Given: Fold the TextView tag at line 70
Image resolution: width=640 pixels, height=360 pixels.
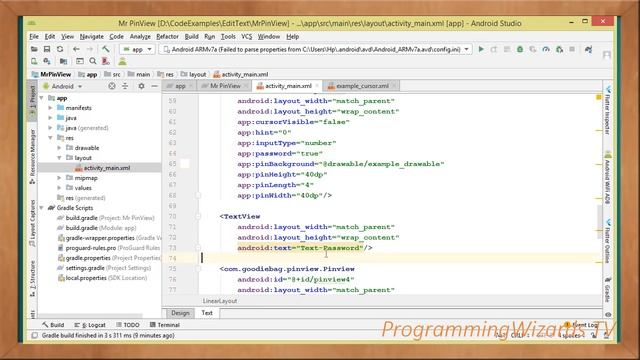Looking at the screenshot, I should [x=198, y=216].
